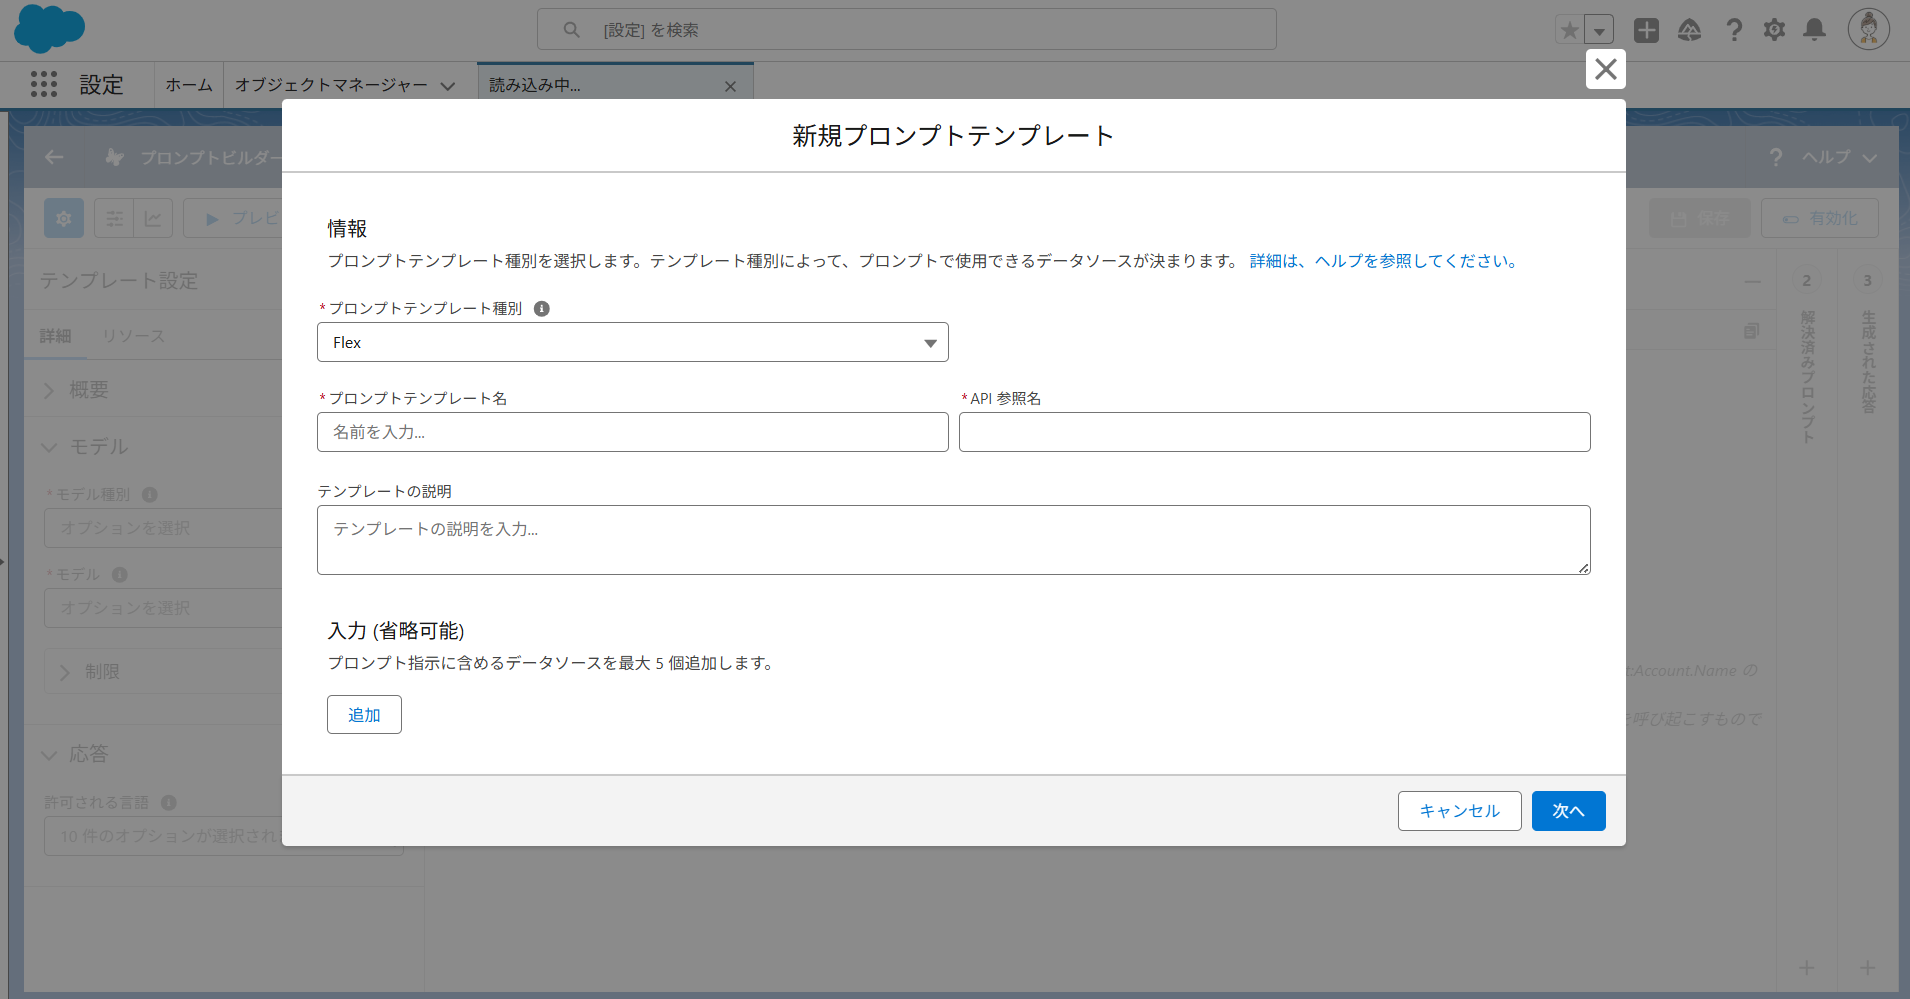The height and width of the screenshot is (999, 1910).
Task: Click the search magnifier icon
Action: coord(571,29)
